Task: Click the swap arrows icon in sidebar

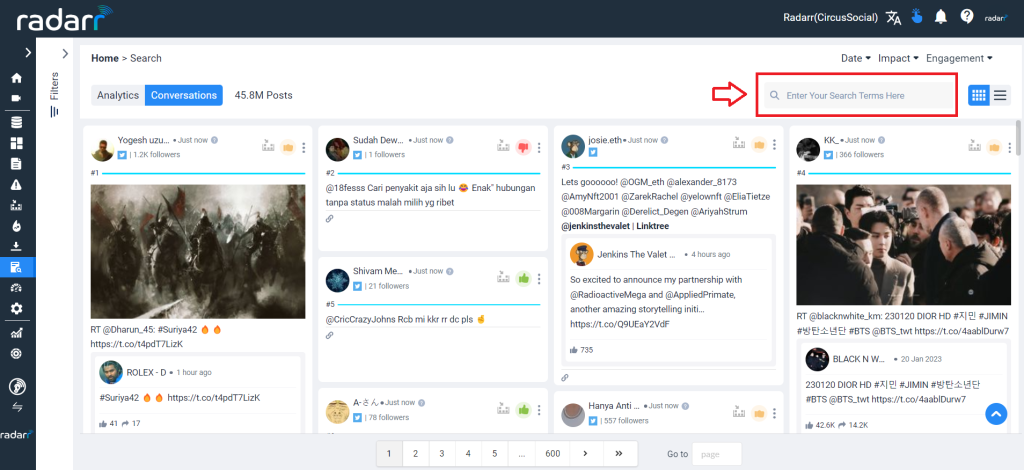Action: pos(16,407)
